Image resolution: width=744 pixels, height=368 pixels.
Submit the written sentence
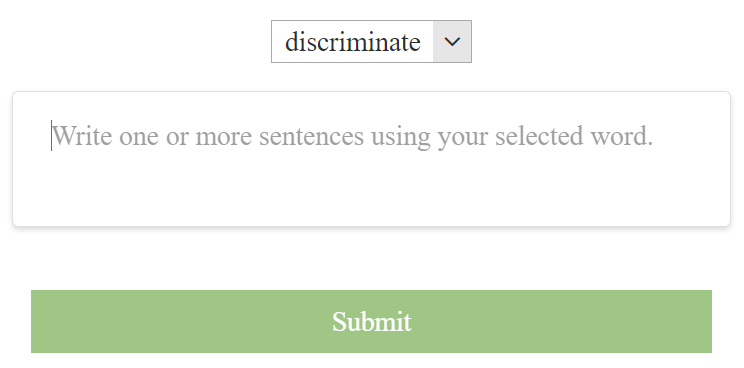click(x=371, y=322)
